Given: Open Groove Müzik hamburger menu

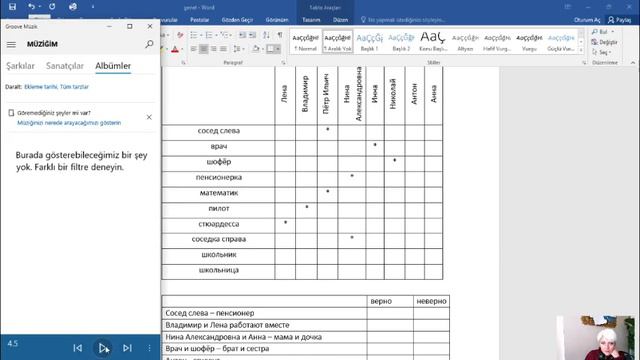Looking at the screenshot, I should coord(11,44).
